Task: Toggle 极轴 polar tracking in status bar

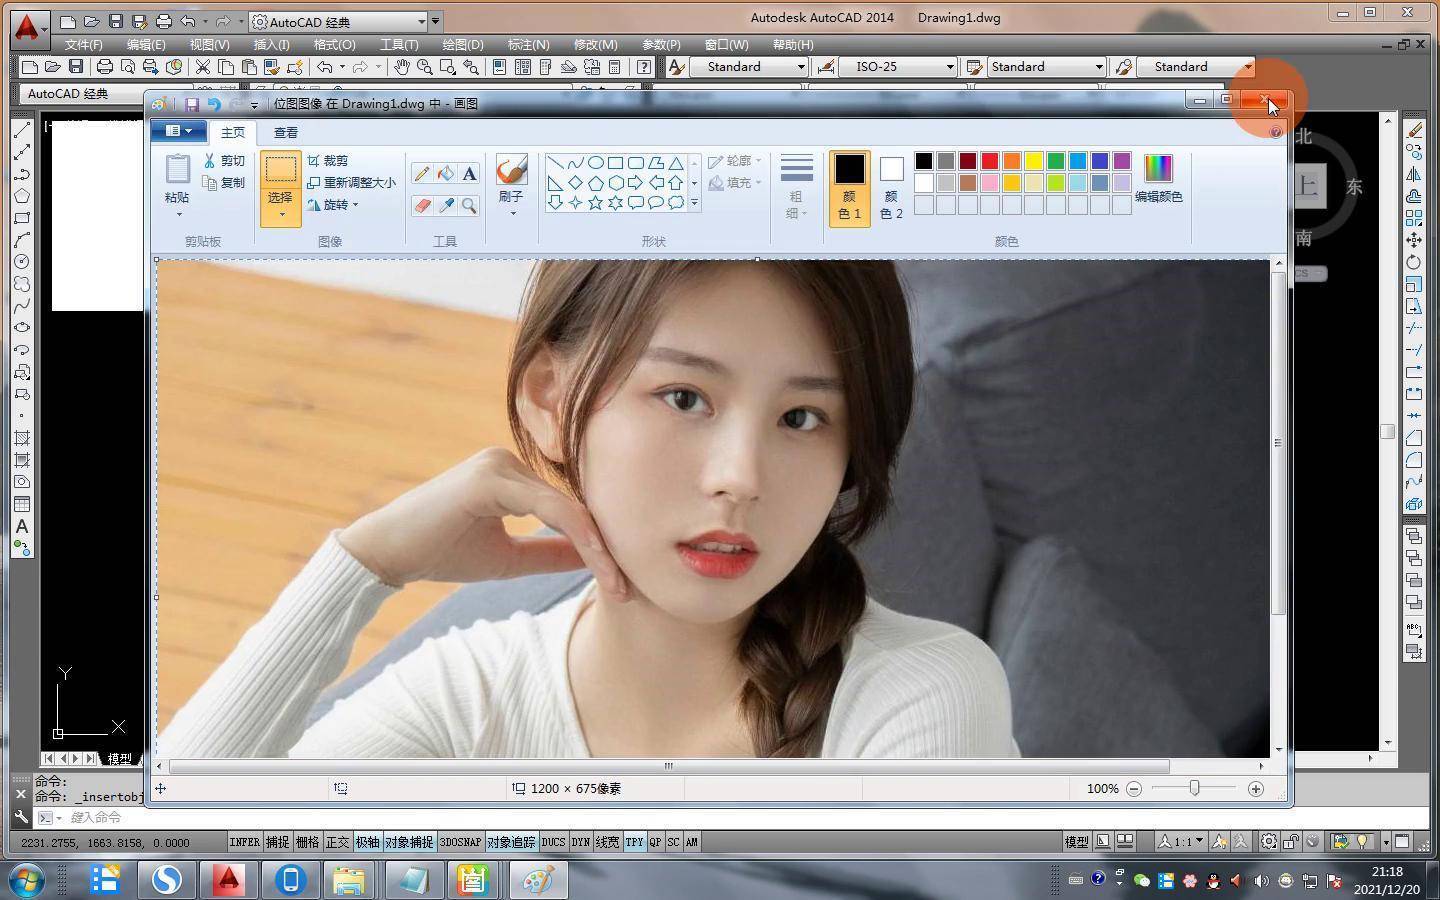Action: click(367, 842)
